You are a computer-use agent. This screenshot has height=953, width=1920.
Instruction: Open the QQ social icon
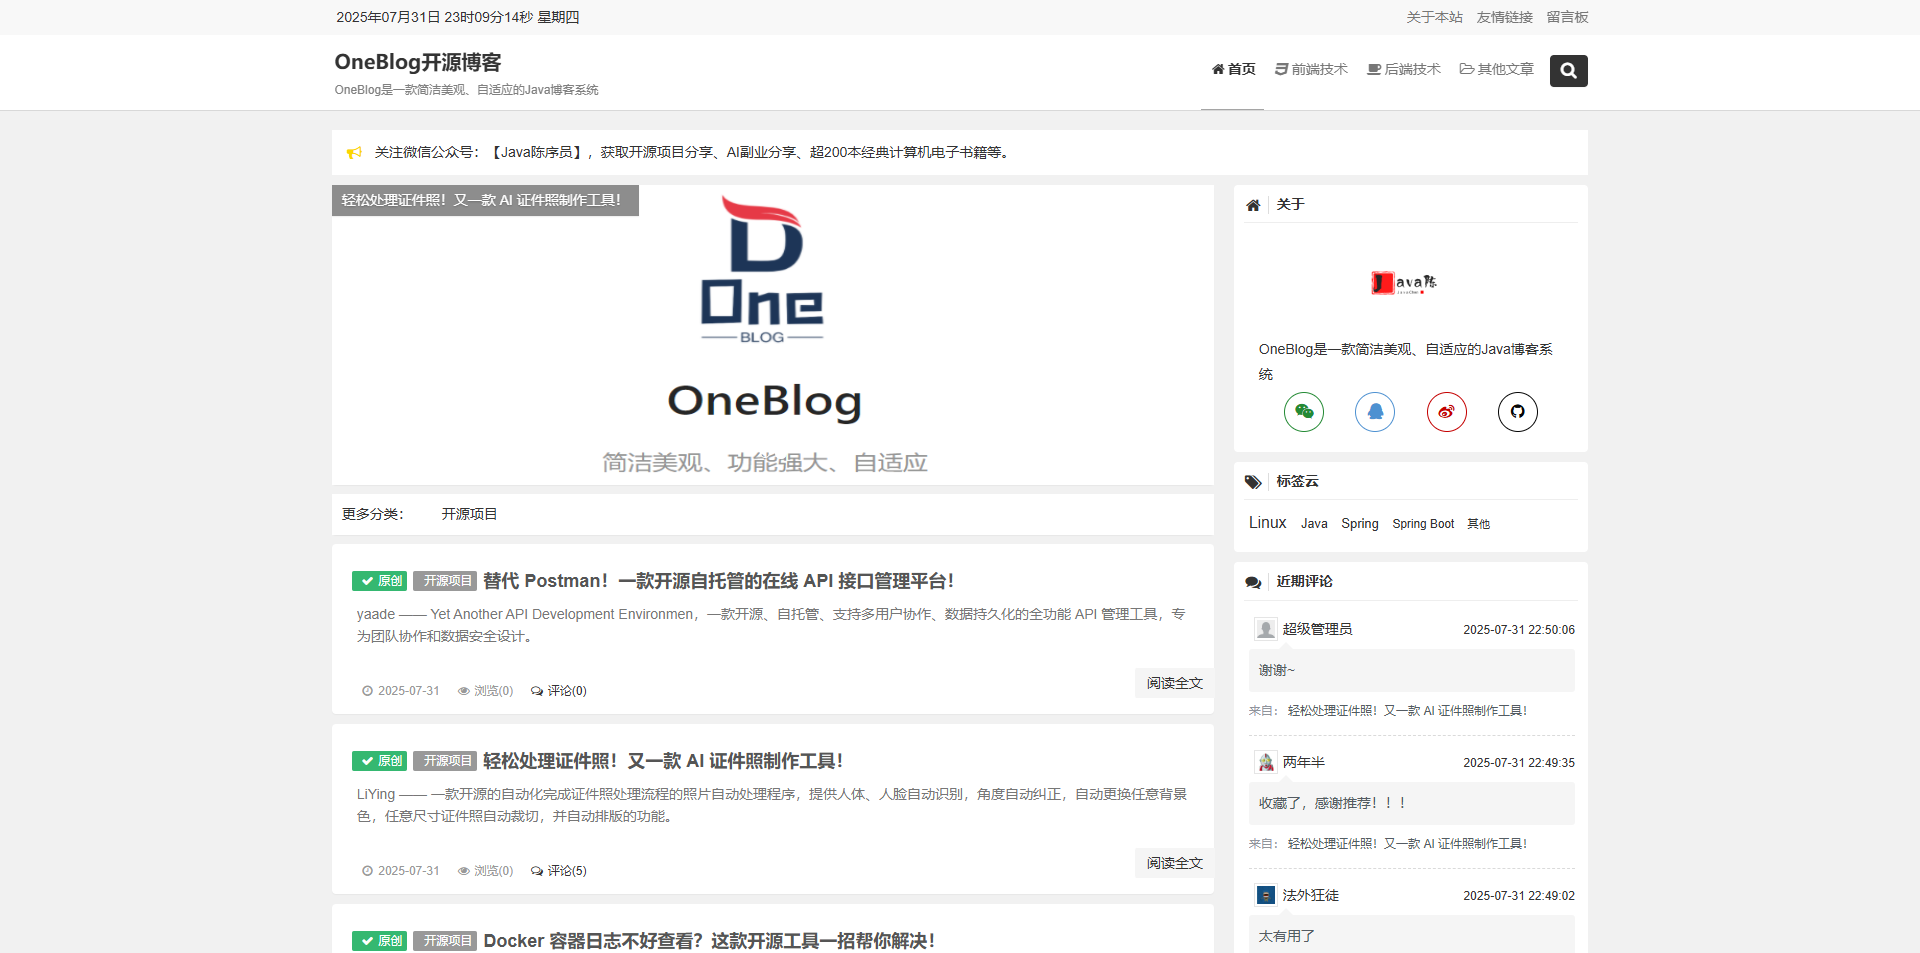[x=1375, y=412]
